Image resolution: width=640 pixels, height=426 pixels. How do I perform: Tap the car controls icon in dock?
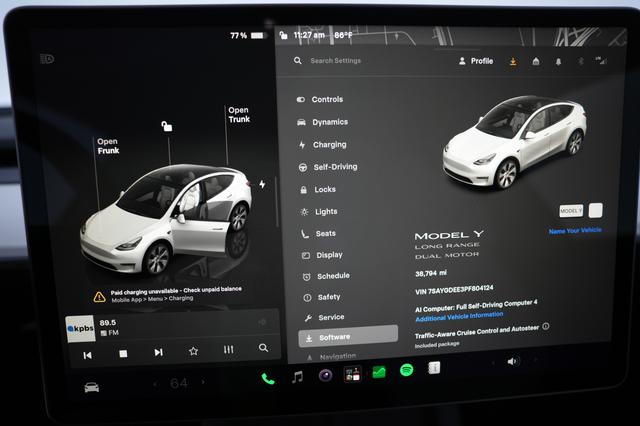pos(91,387)
